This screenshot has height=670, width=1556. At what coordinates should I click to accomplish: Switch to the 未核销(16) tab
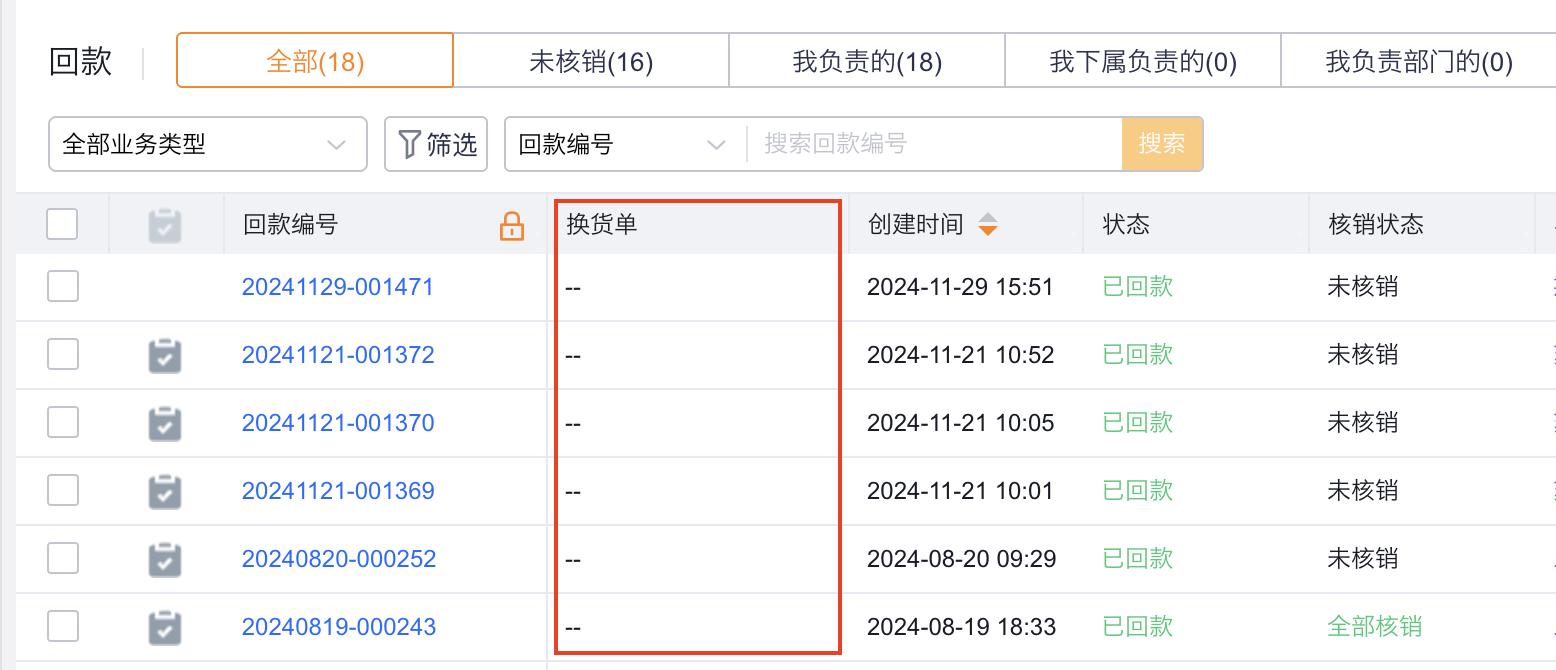[x=591, y=61]
